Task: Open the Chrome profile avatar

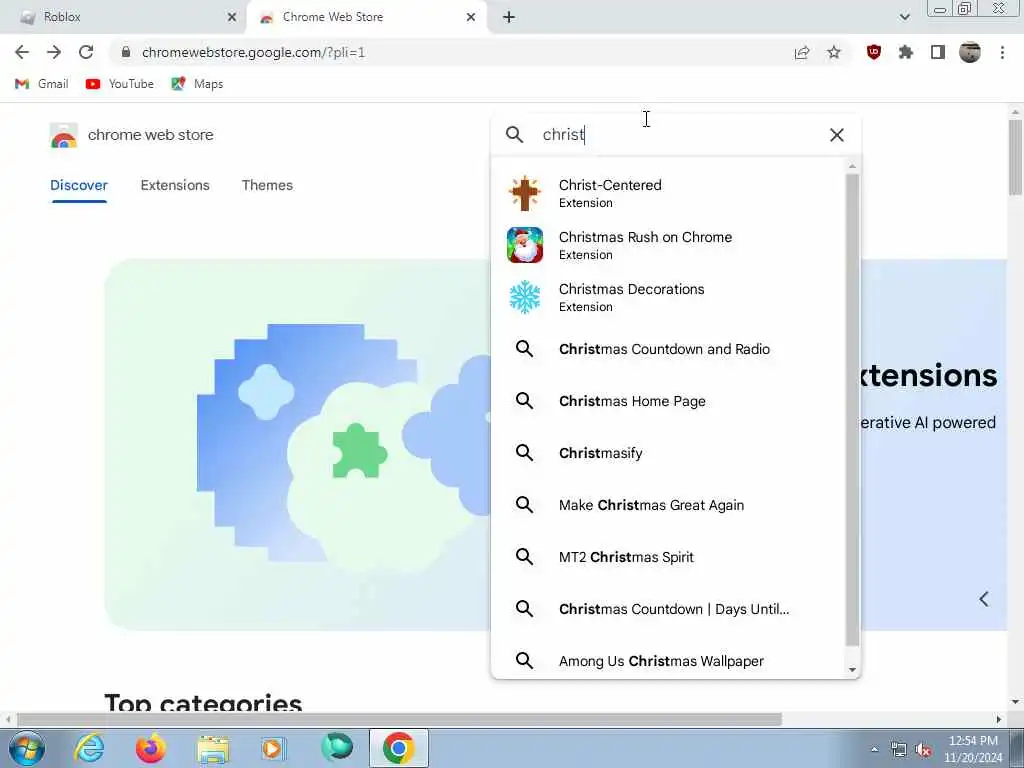Action: (970, 52)
